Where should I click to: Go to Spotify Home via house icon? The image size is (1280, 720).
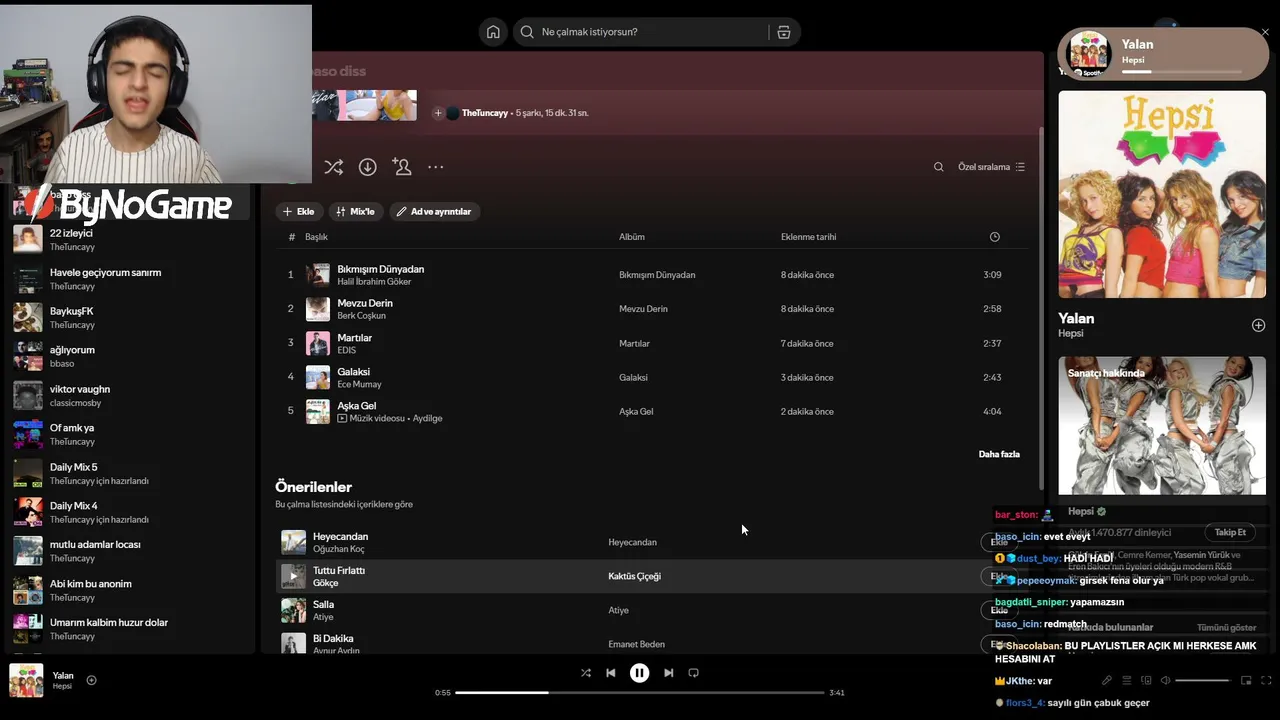pos(493,32)
